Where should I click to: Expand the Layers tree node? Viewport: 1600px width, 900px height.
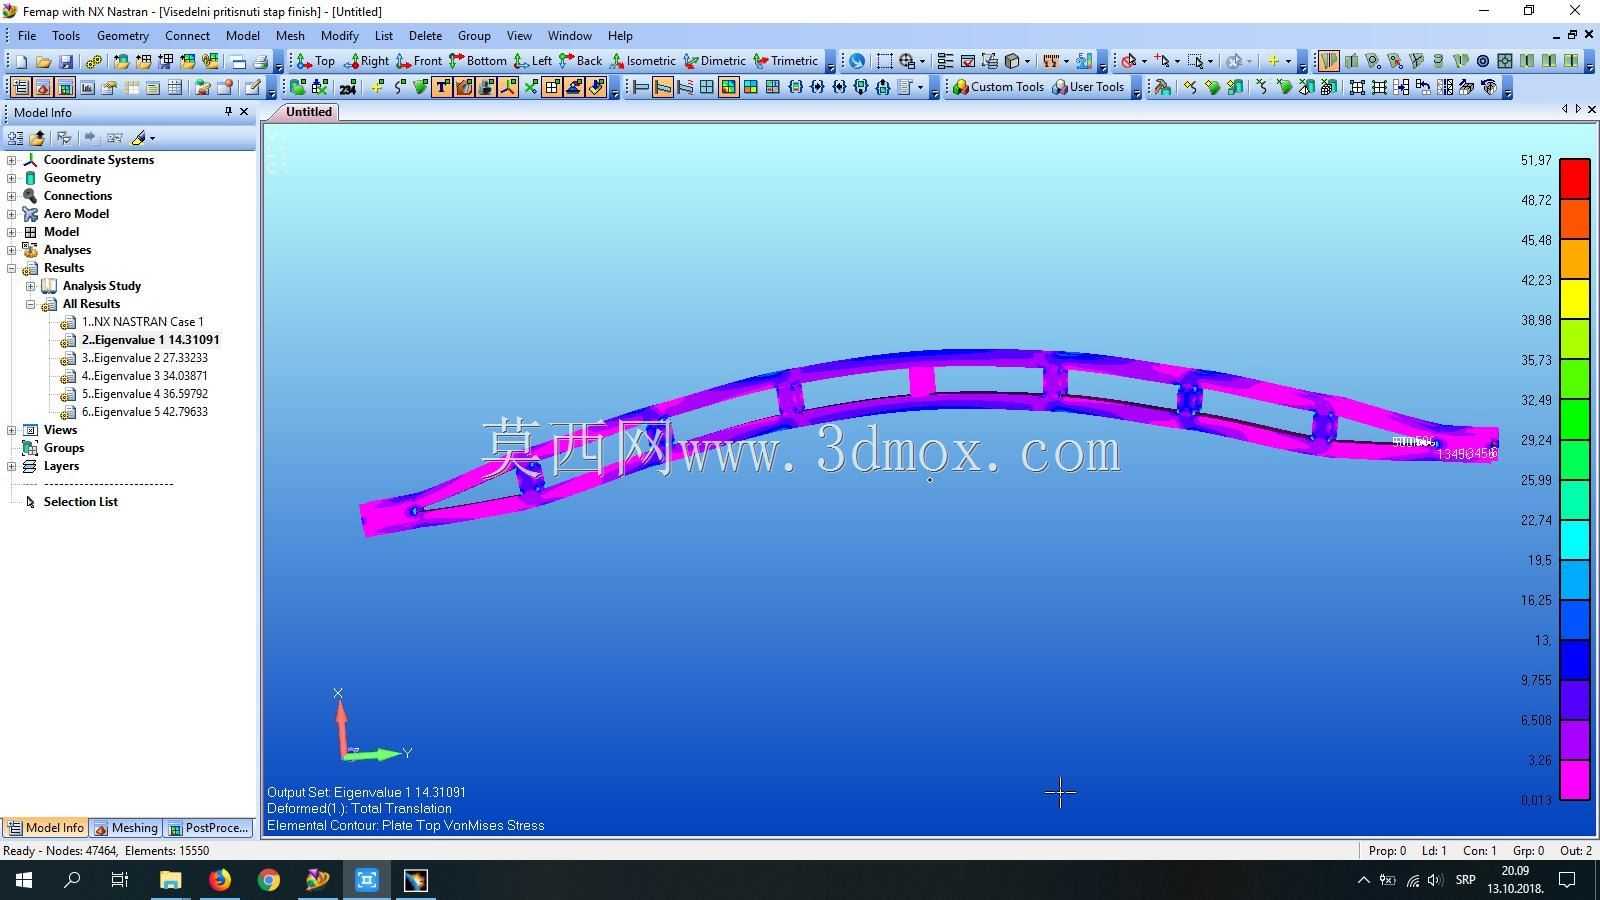click(x=11, y=466)
